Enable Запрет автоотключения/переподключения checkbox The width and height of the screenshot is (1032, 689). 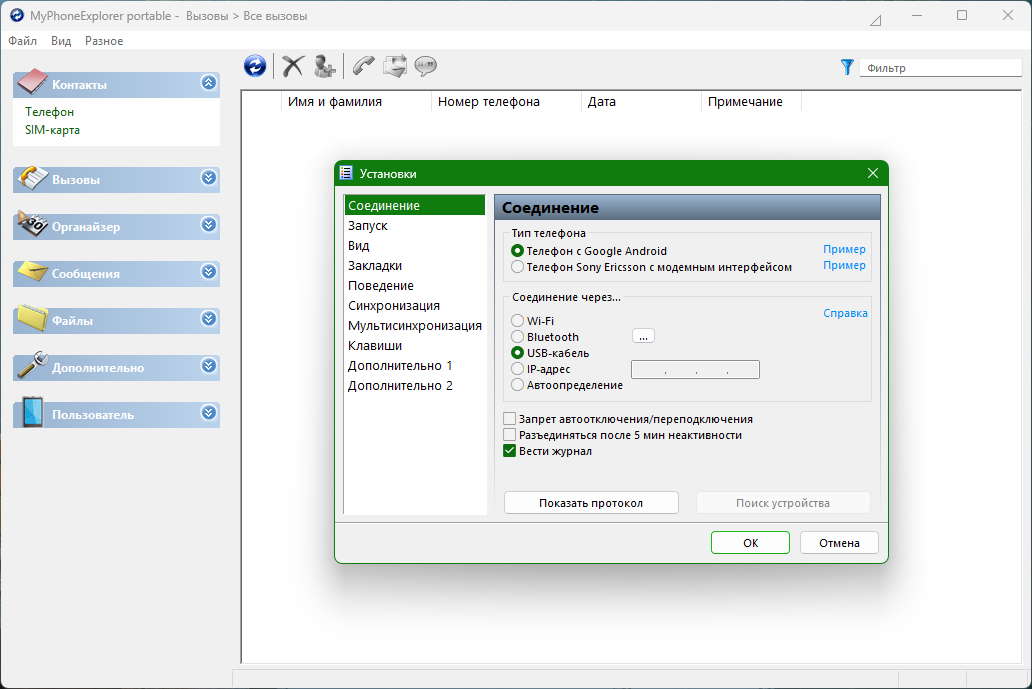pos(509,419)
